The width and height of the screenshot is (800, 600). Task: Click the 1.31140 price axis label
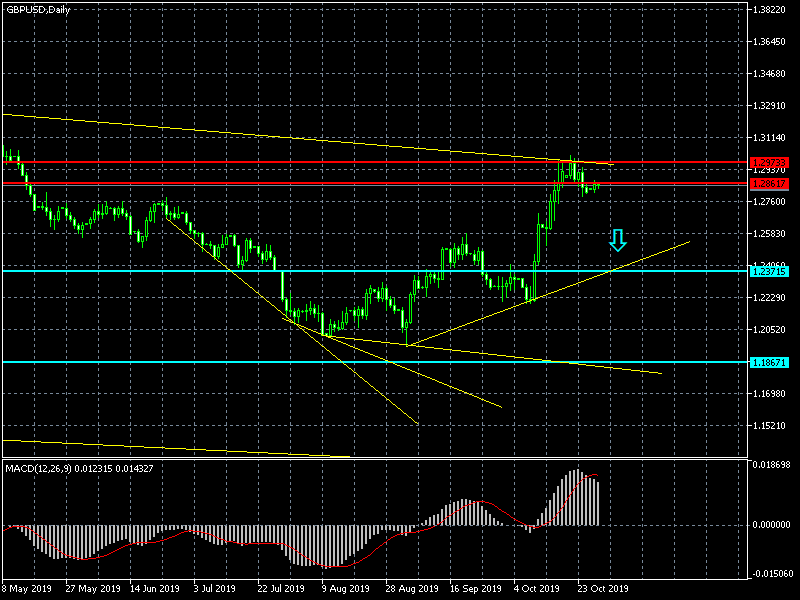[x=772, y=138]
